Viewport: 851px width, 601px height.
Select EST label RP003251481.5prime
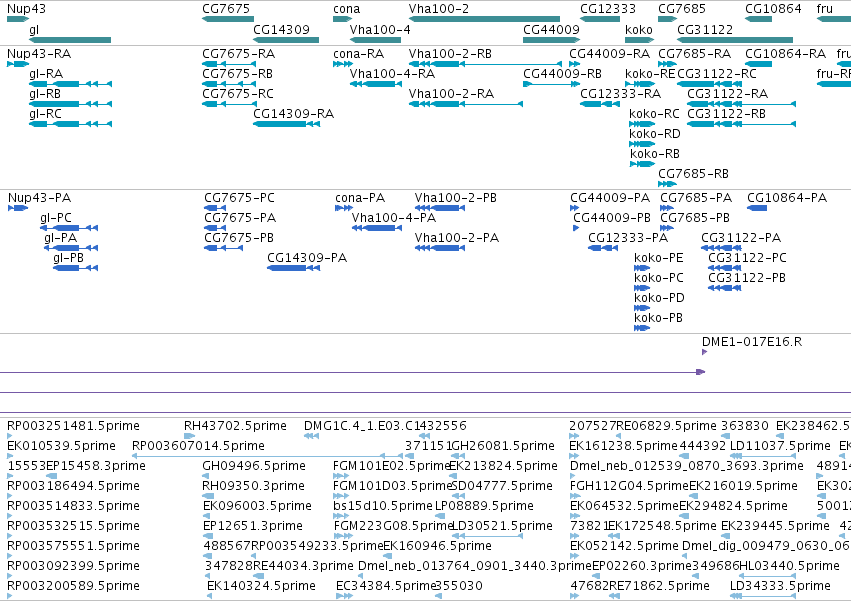pyautogui.click(x=73, y=426)
